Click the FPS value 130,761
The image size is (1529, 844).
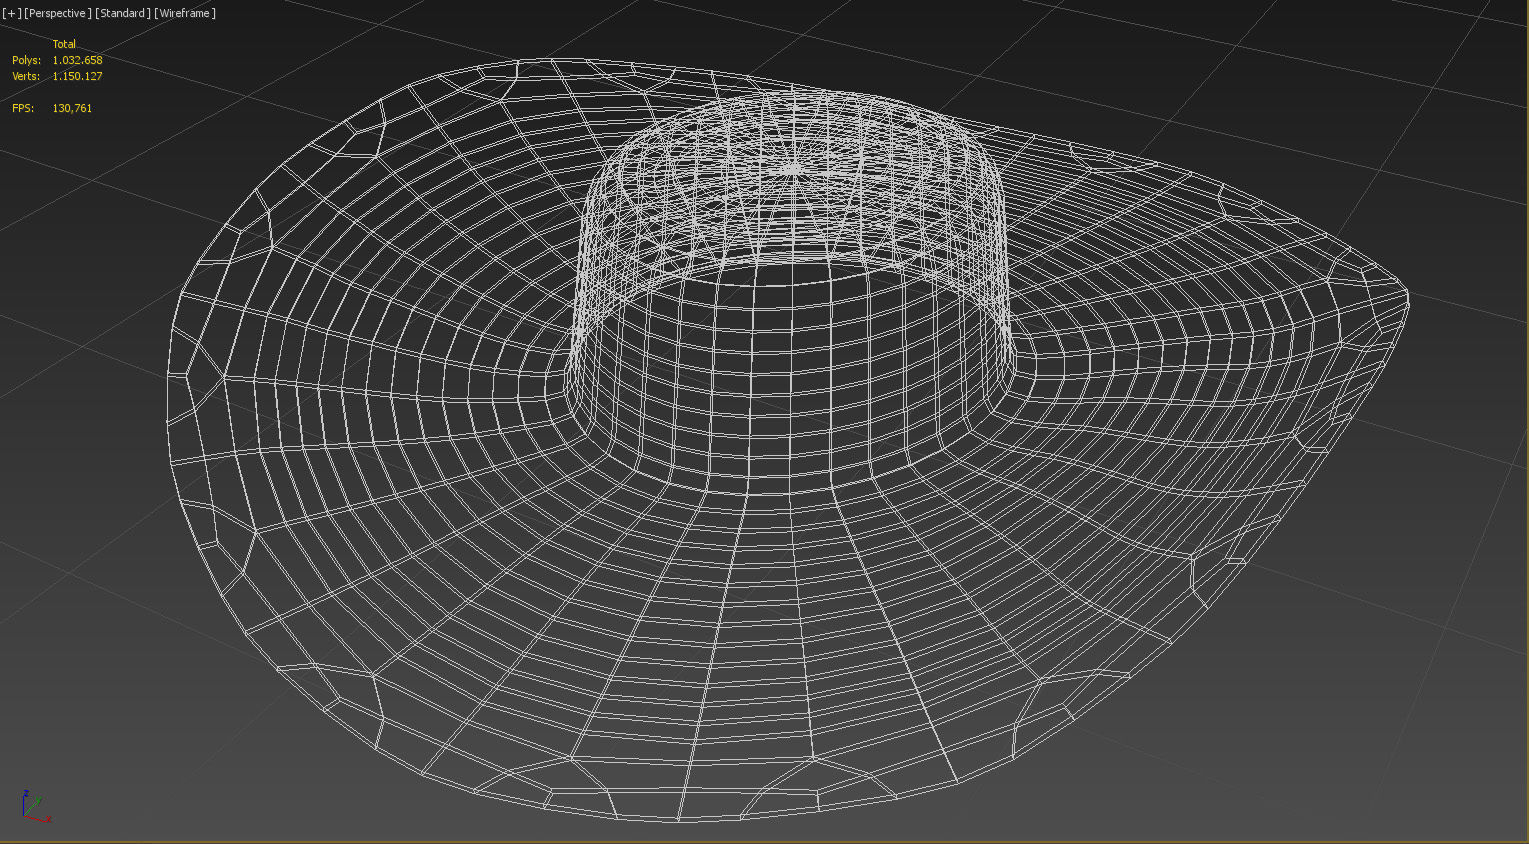pos(72,108)
